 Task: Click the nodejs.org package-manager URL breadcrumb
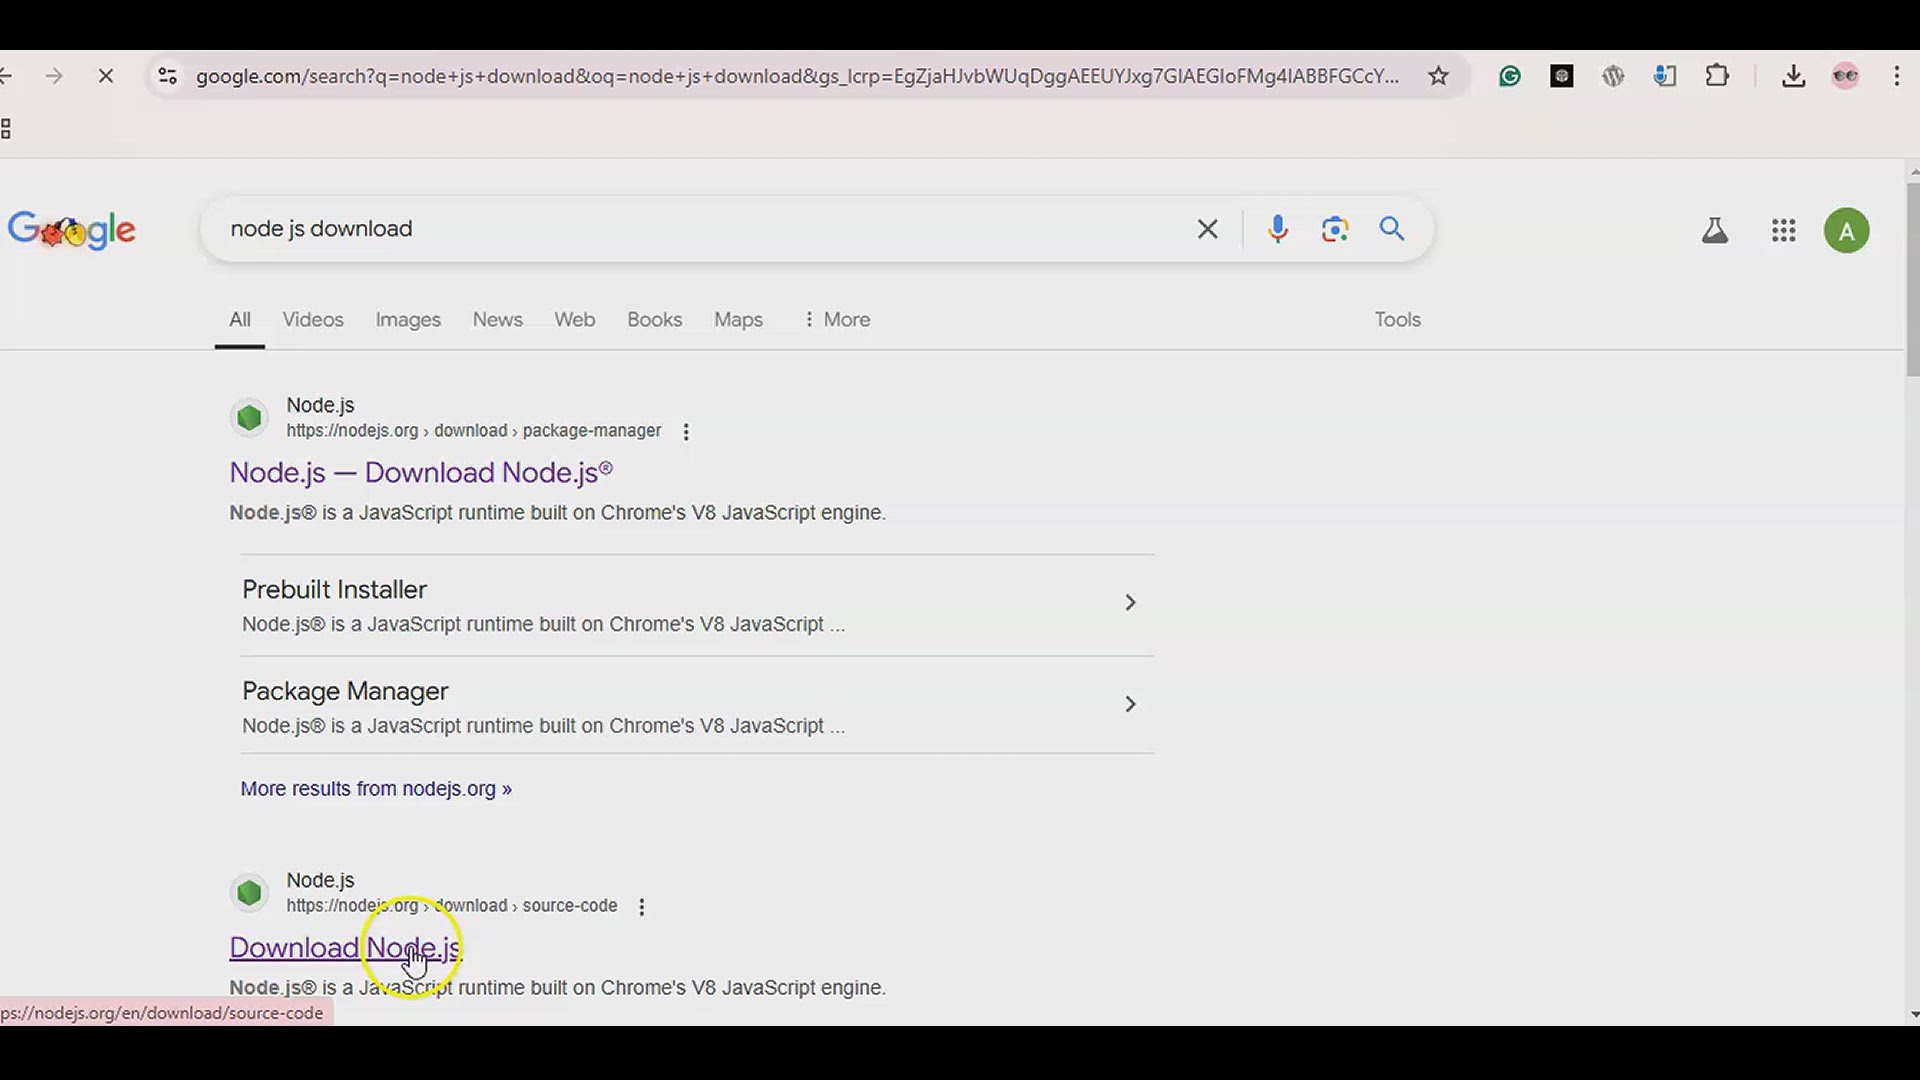coord(474,431)
